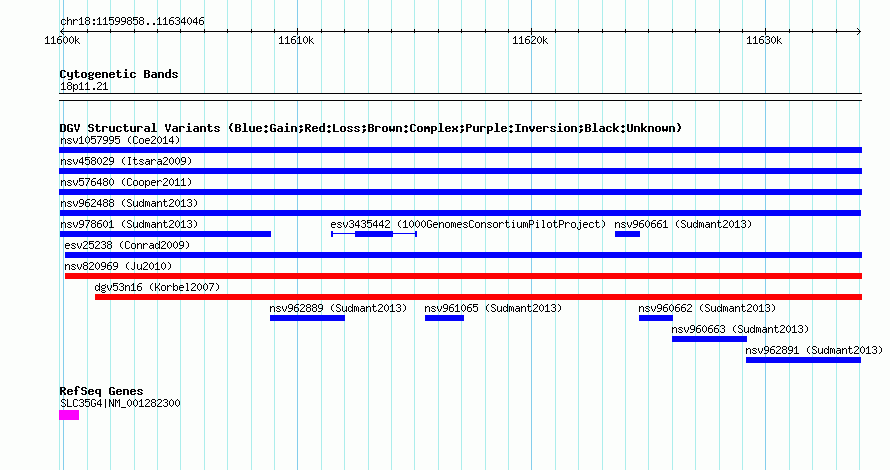Click the 'nsv960662 (Sudmant2013)' label
This screenshot has height=470, width=890.
pyautogui.click(x=707, y=308)
